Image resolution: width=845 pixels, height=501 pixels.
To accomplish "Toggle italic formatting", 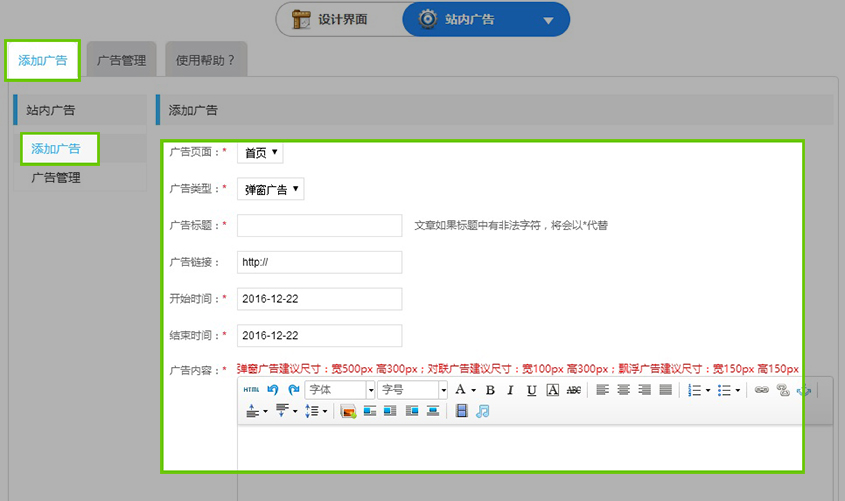I will [x=510, y=390].
